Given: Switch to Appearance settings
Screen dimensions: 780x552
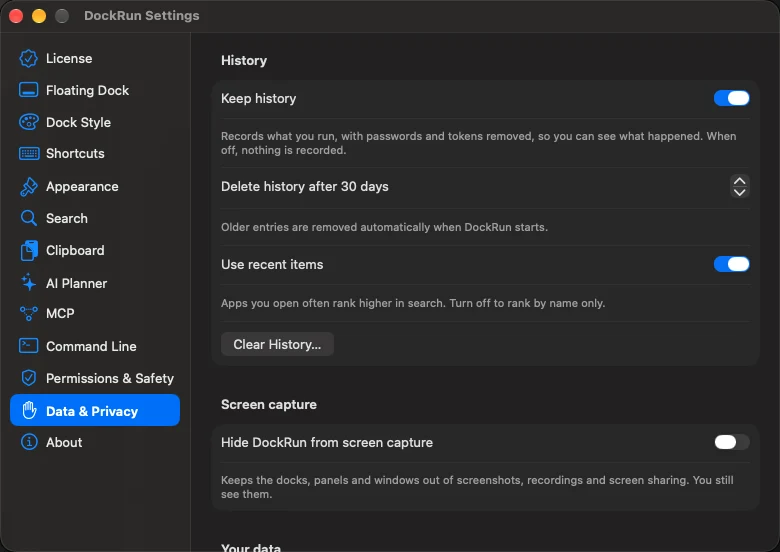Looking at the screenshot, I should [95, 186].
